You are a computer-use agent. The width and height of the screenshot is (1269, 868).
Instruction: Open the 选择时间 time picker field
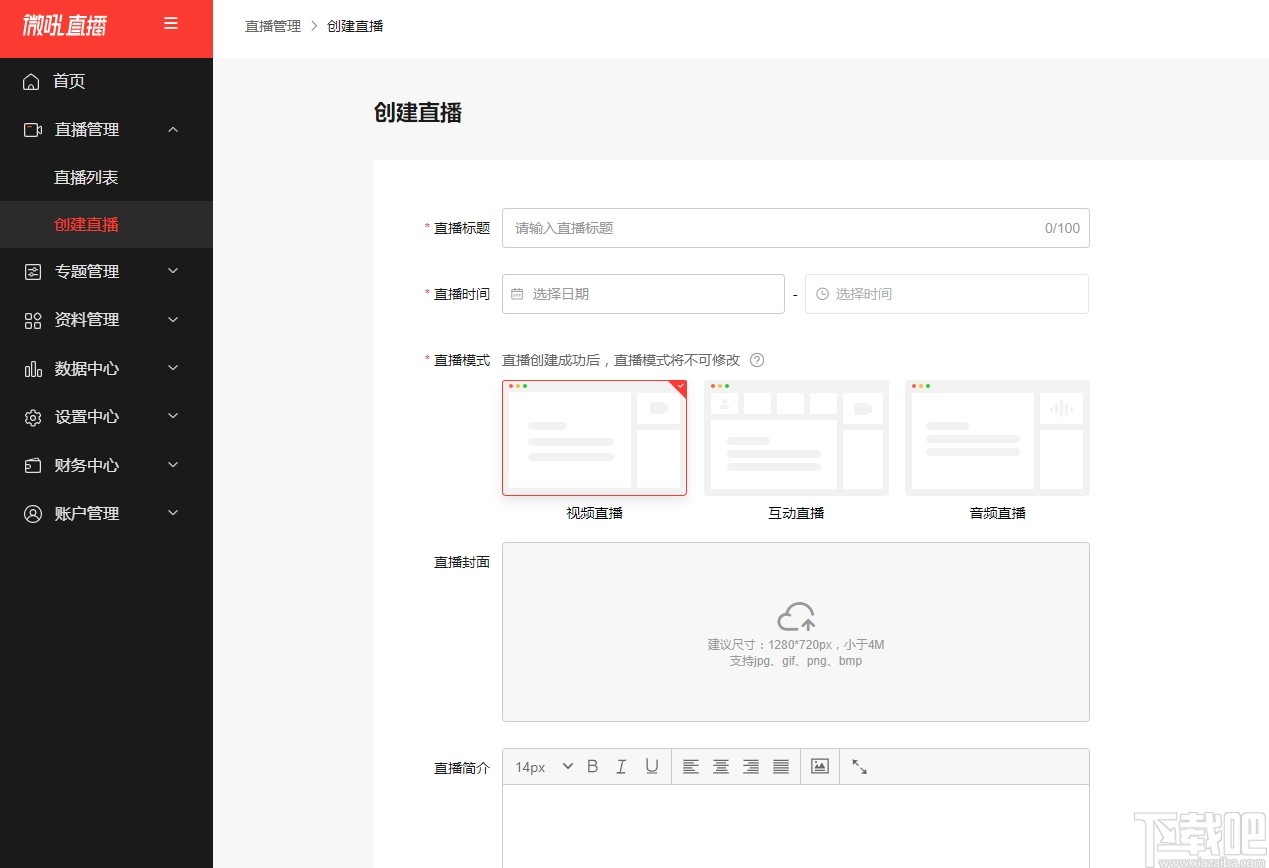pos(947,294)
